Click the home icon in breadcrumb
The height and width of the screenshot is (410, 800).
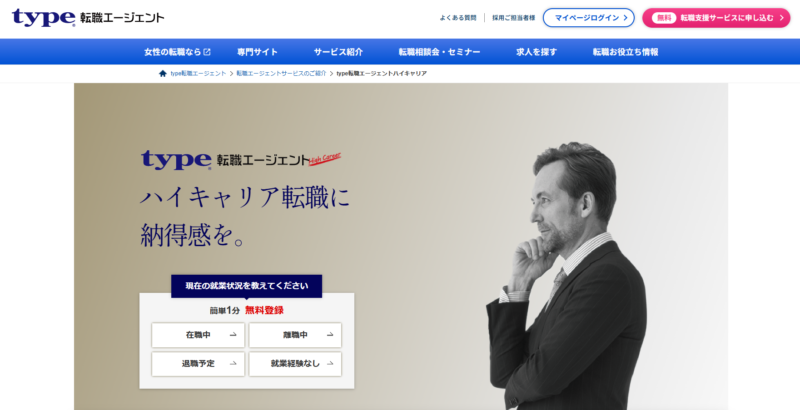click(x=163, y=73)
